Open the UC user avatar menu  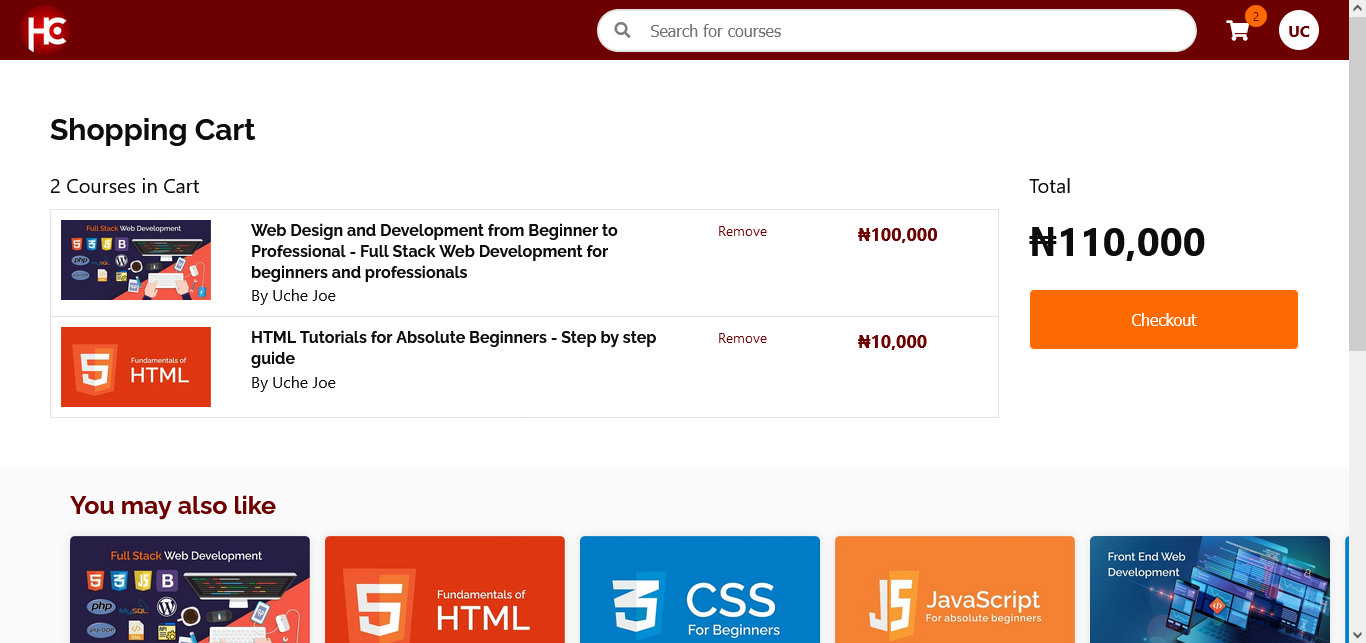coord(1298,31)
